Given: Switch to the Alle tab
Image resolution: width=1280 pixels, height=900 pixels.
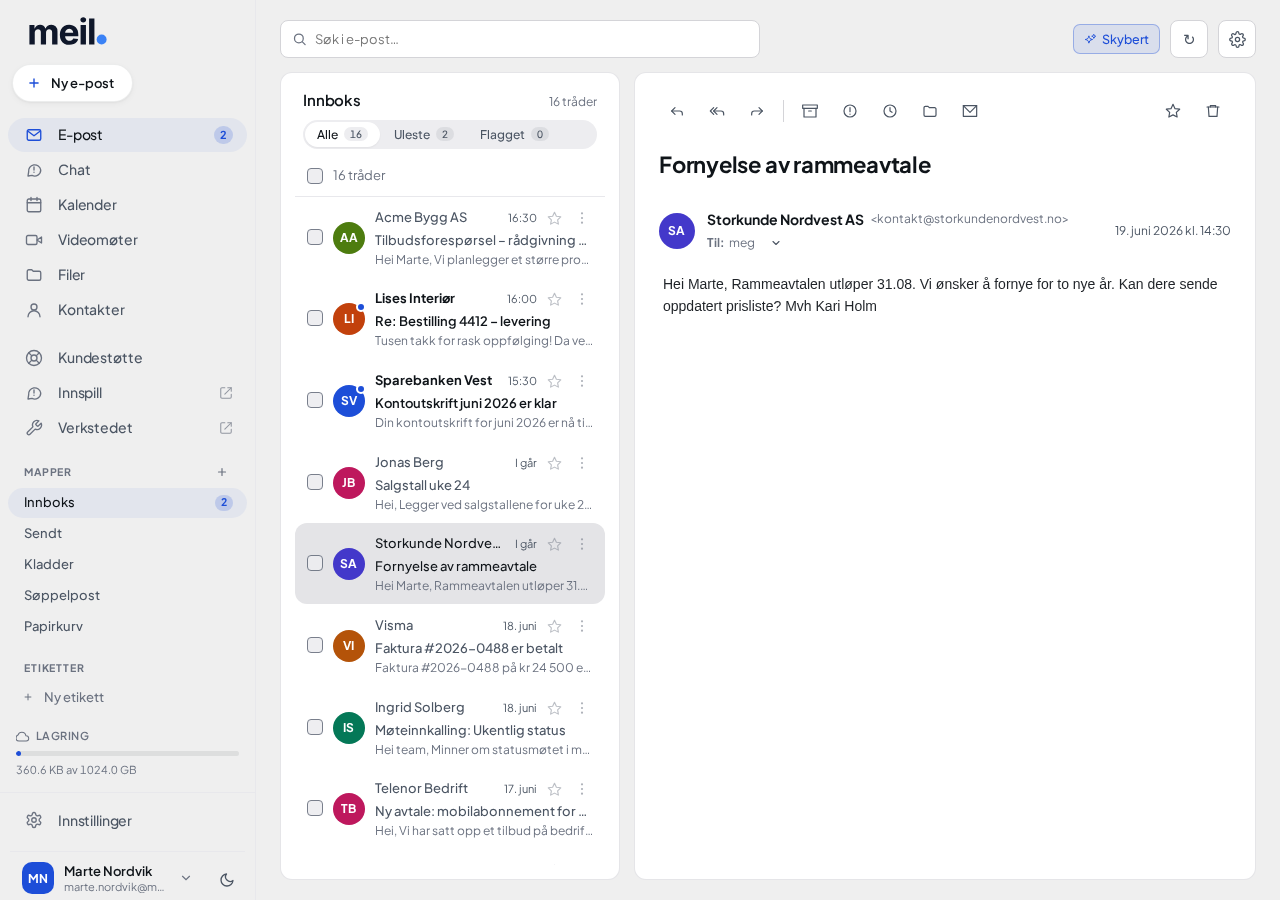Looking at the screenshot, I should point(342,135).
